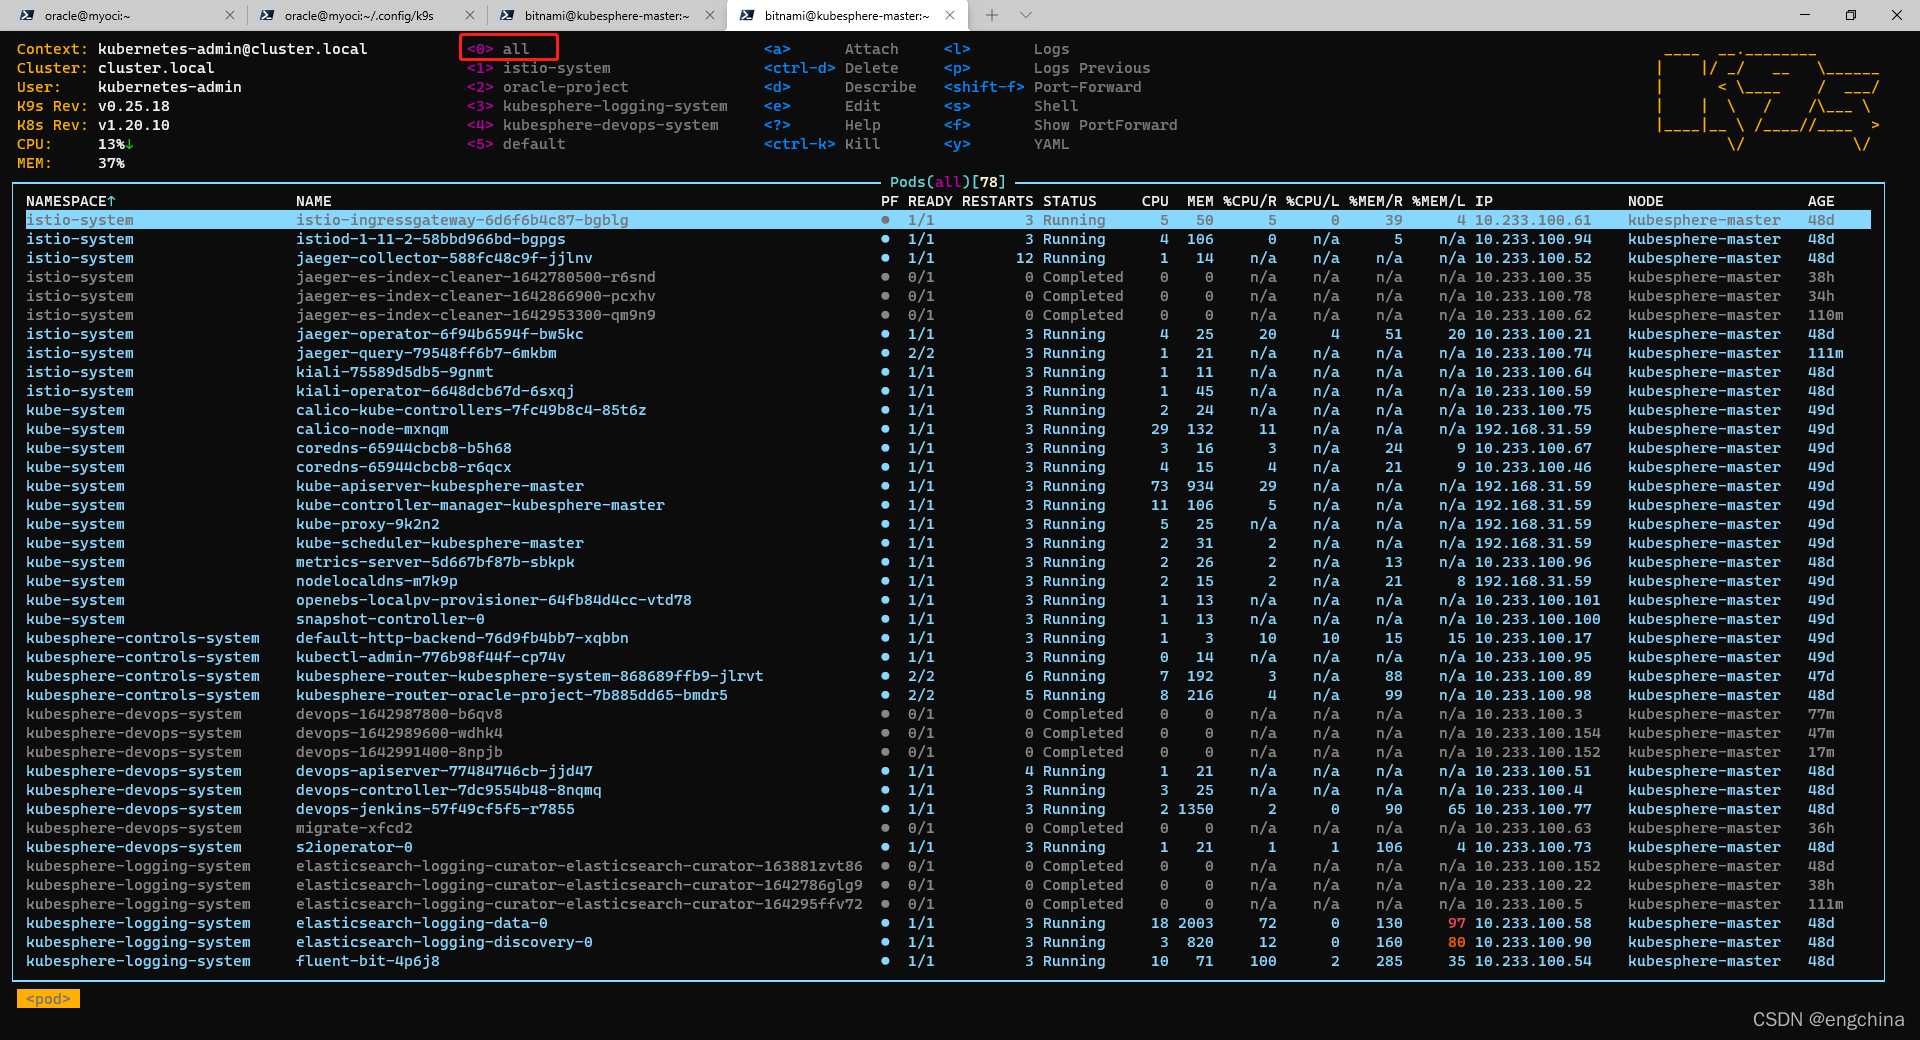Click the NAMESPACE column header

[70, 201]
